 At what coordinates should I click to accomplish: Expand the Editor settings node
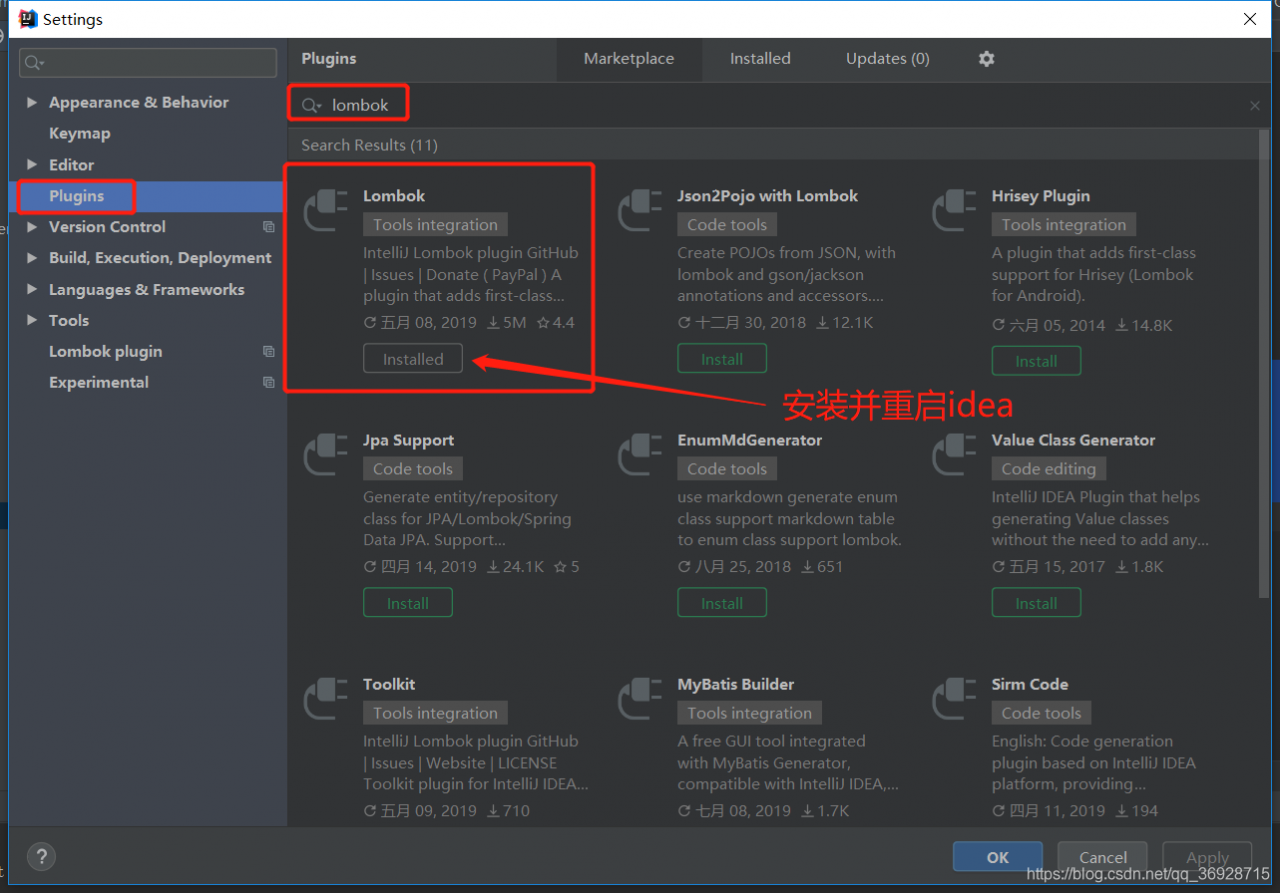tap(32, 165)
